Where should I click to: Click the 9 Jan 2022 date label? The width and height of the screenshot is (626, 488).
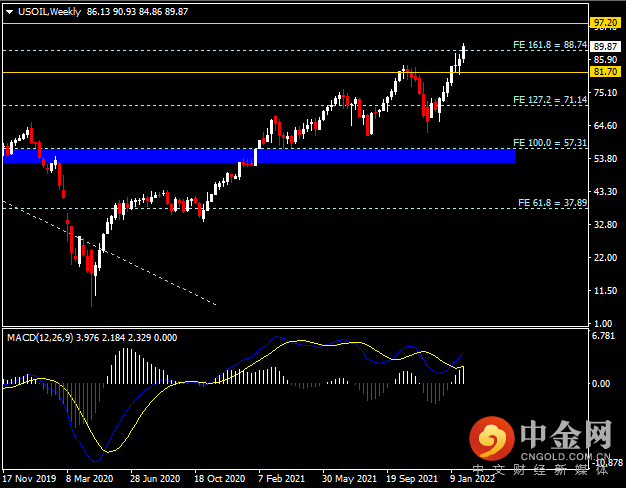coord(472,479)
